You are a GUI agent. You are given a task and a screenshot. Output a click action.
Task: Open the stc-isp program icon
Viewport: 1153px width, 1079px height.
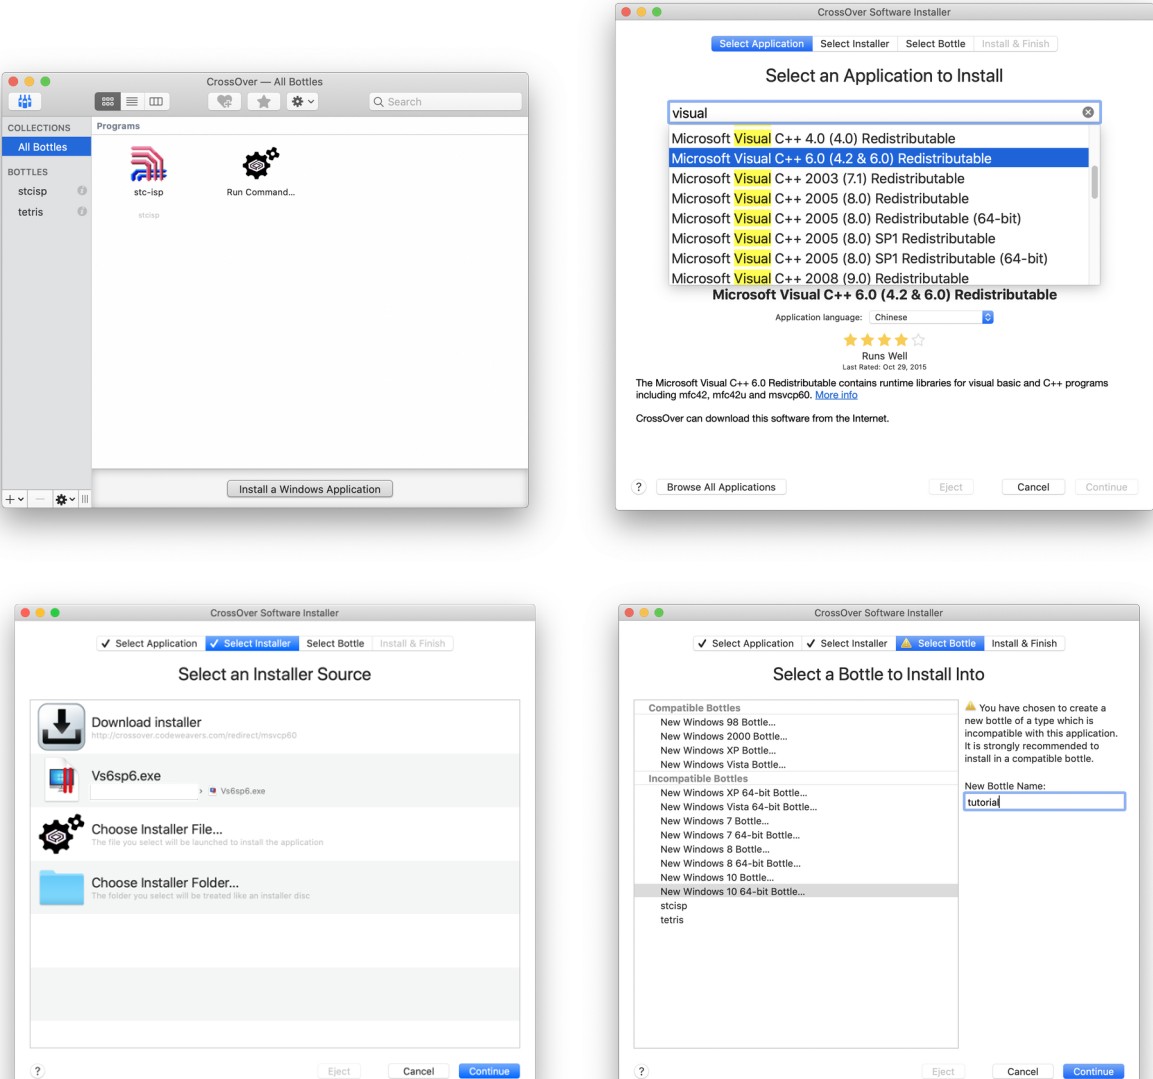(x=149, y=163)
